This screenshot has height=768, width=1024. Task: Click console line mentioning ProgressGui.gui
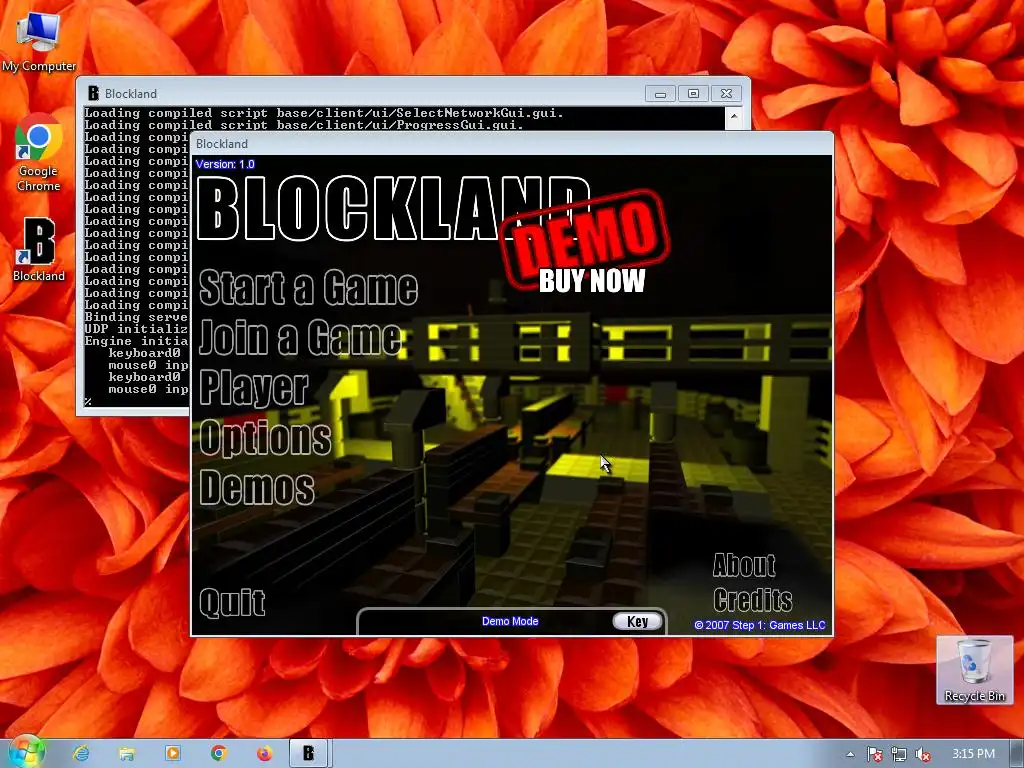point(304,125)
